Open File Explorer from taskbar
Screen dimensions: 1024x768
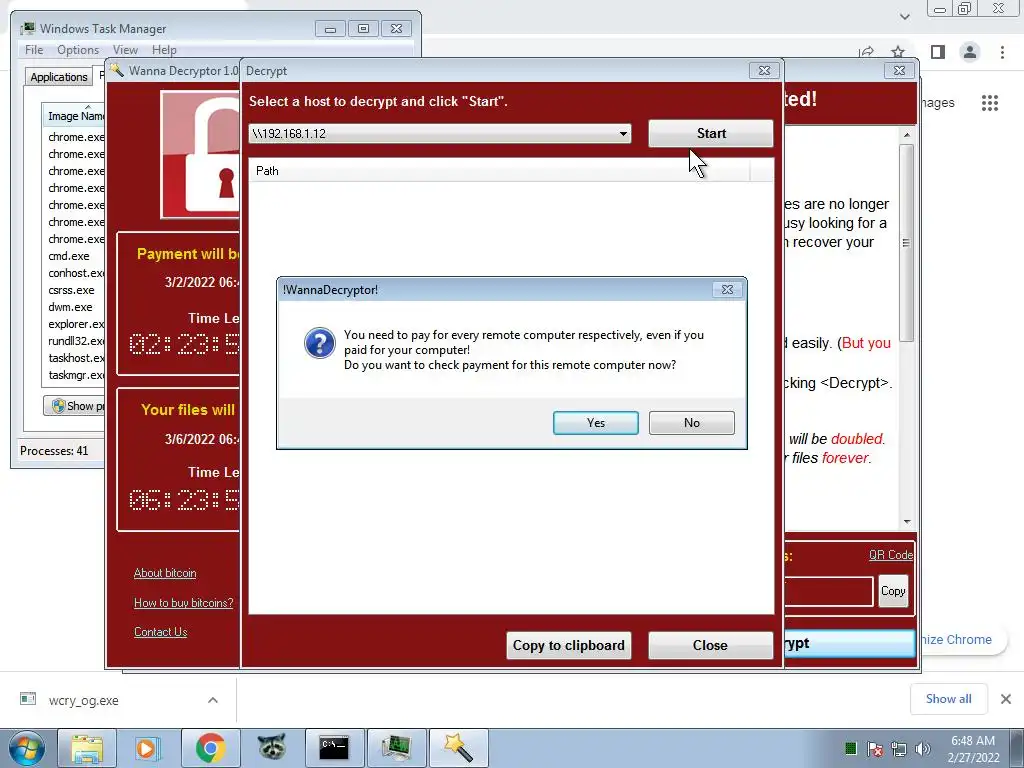point(86,748)
